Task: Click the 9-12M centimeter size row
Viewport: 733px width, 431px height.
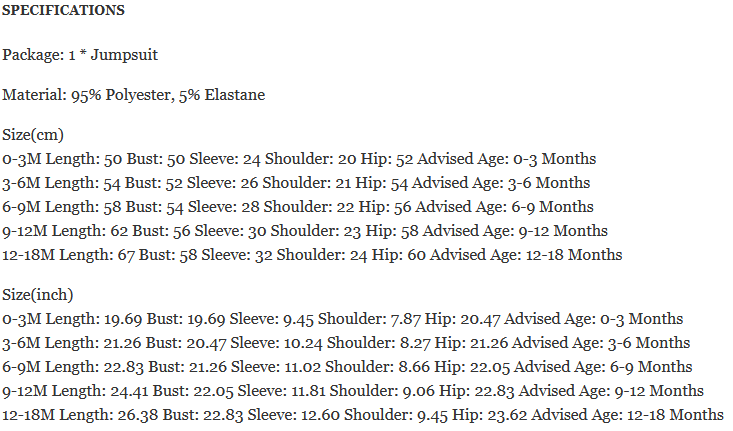Action: (305, 231)
